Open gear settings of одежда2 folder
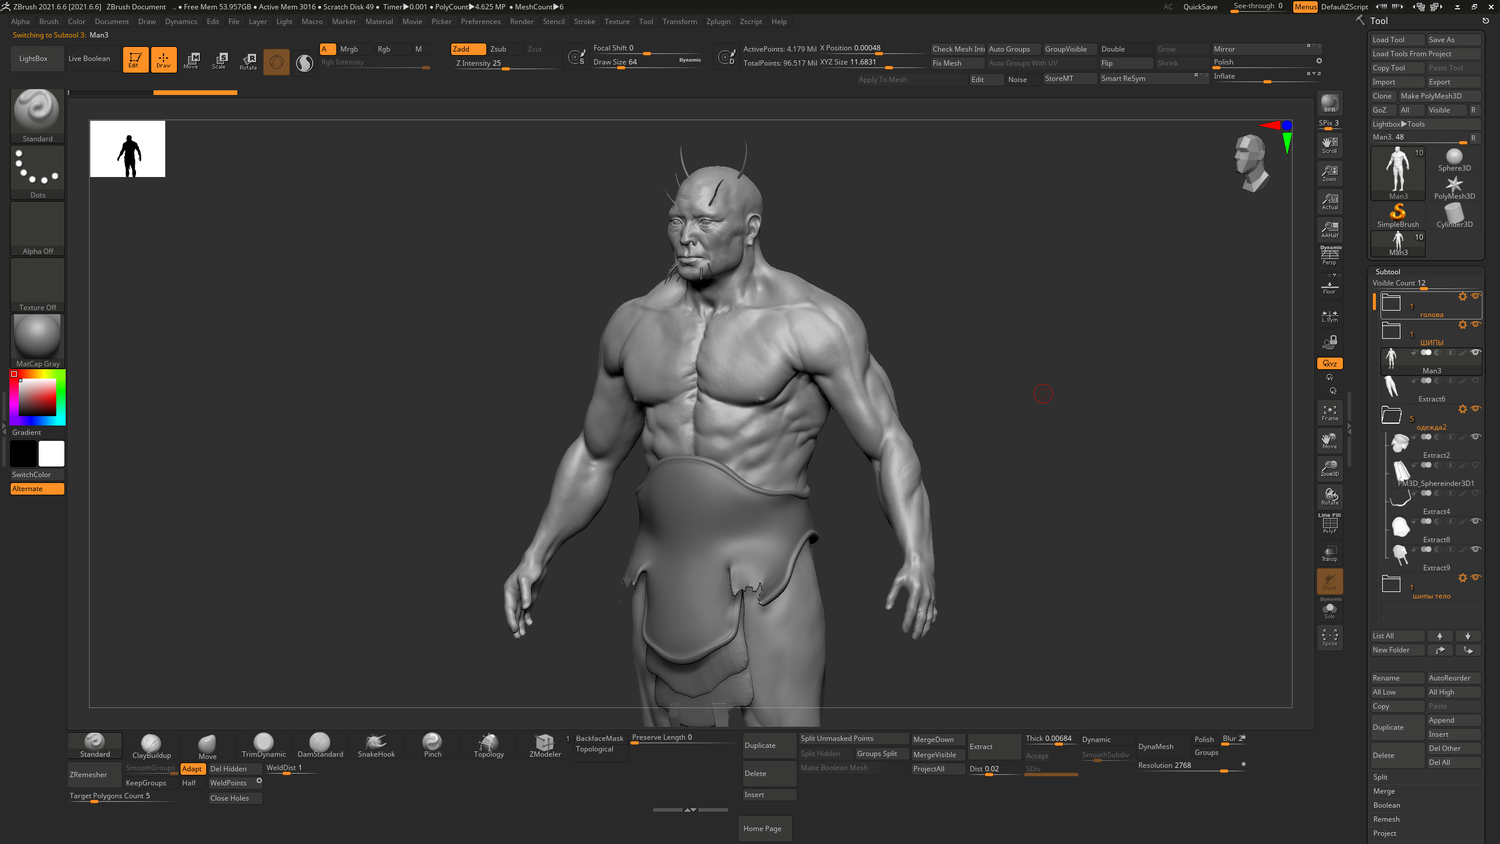 click(1462, 409)
